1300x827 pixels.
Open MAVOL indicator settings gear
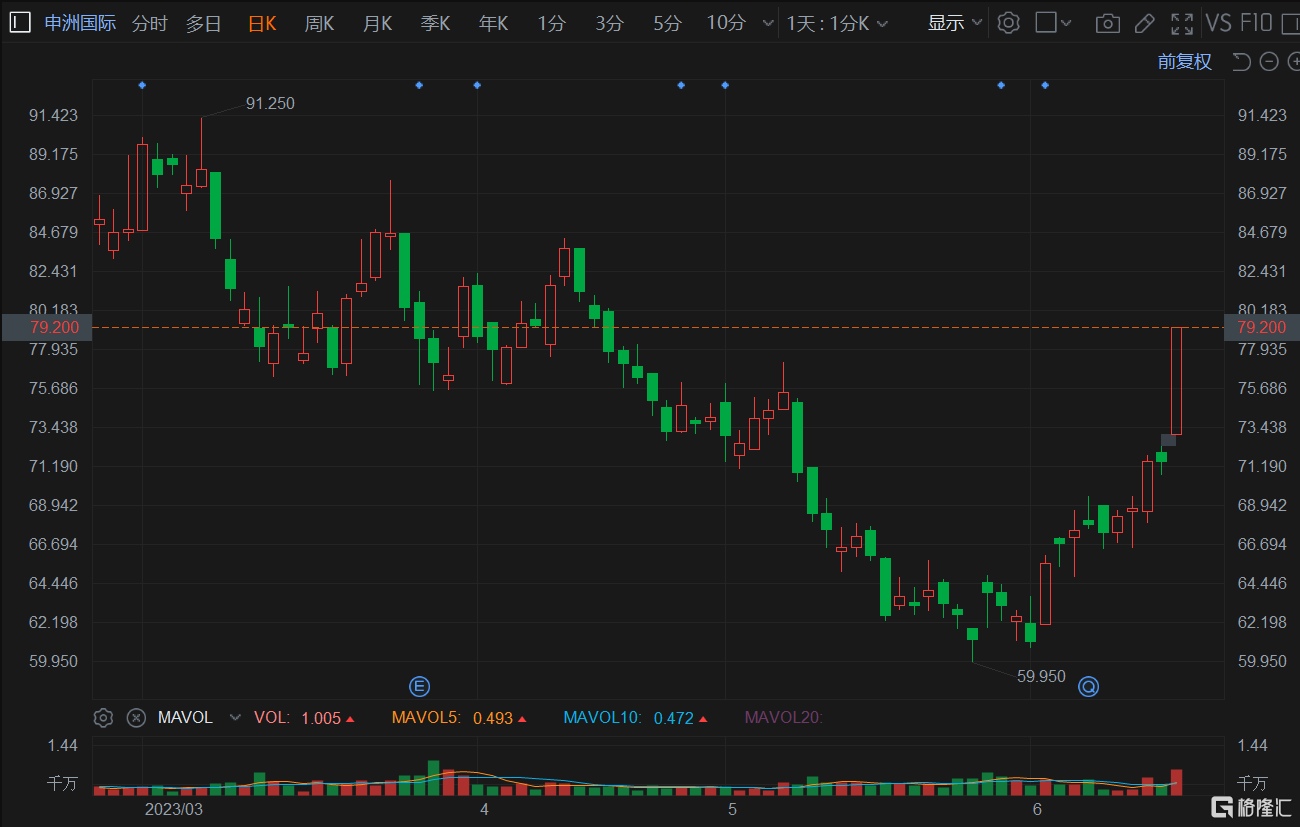pos(103,717)
